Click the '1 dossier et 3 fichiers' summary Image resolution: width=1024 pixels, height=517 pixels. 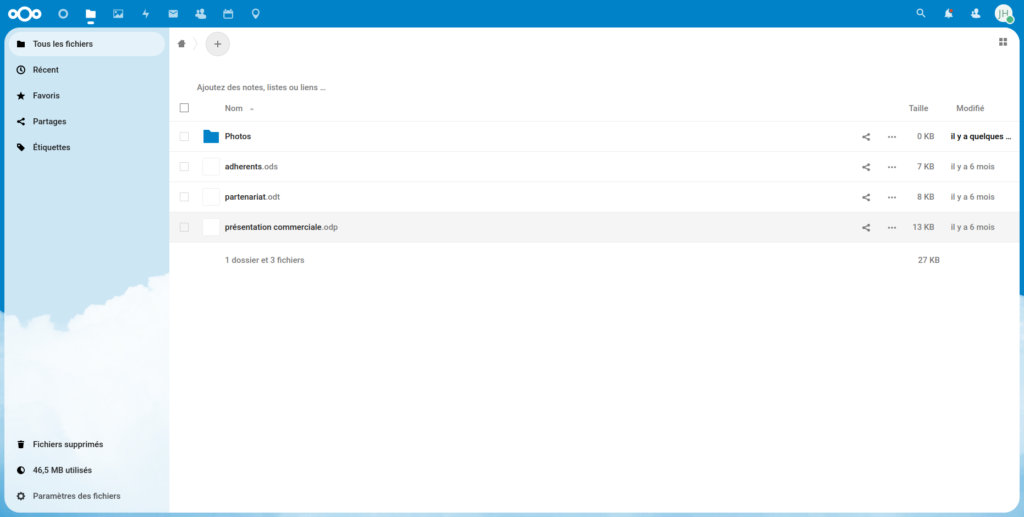tap(264, 260)
